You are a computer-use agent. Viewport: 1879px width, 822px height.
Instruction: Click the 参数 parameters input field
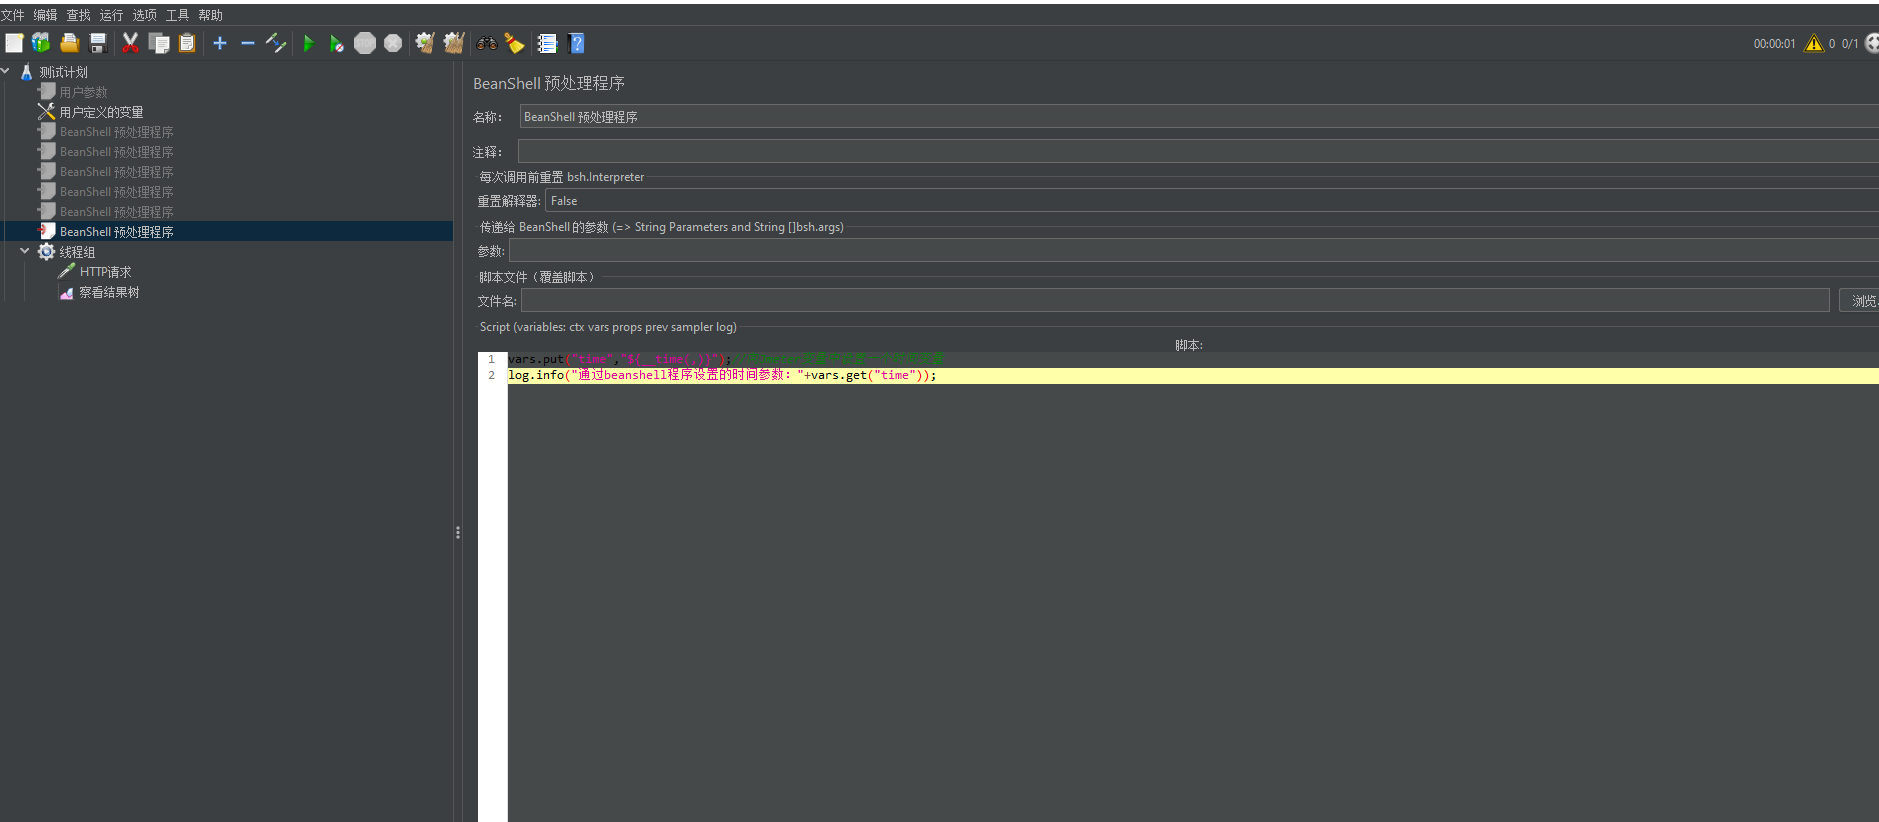pyautogui.click(x=1194, y=250)
